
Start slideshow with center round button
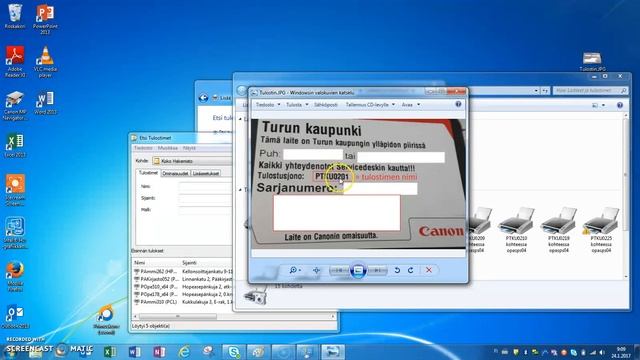358,270
